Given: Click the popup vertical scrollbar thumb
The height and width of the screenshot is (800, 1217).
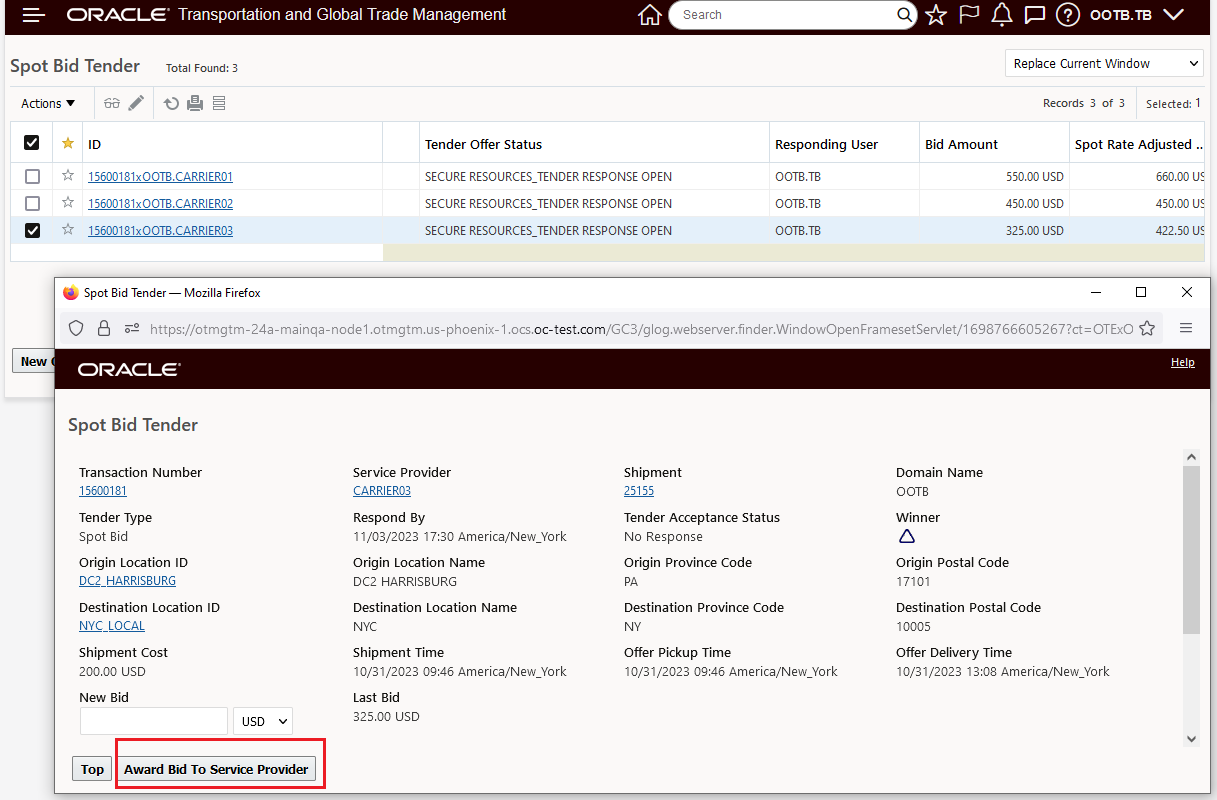Looking at the screenshot, I should tap(1190, 549).
